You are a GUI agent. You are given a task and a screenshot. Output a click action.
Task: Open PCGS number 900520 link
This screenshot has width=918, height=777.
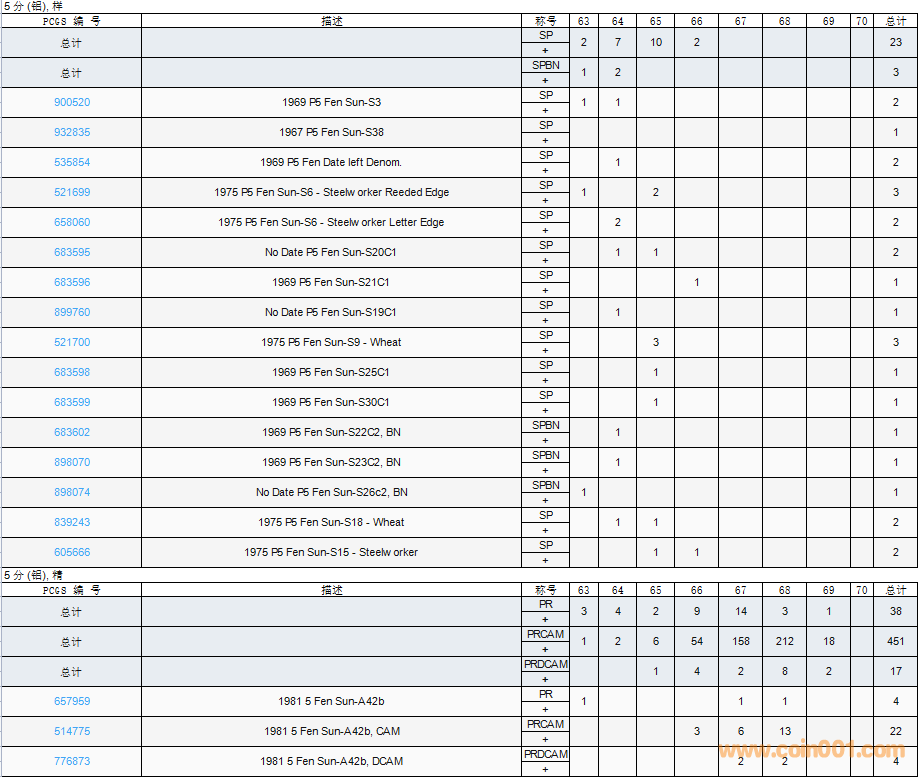point(72,102)
